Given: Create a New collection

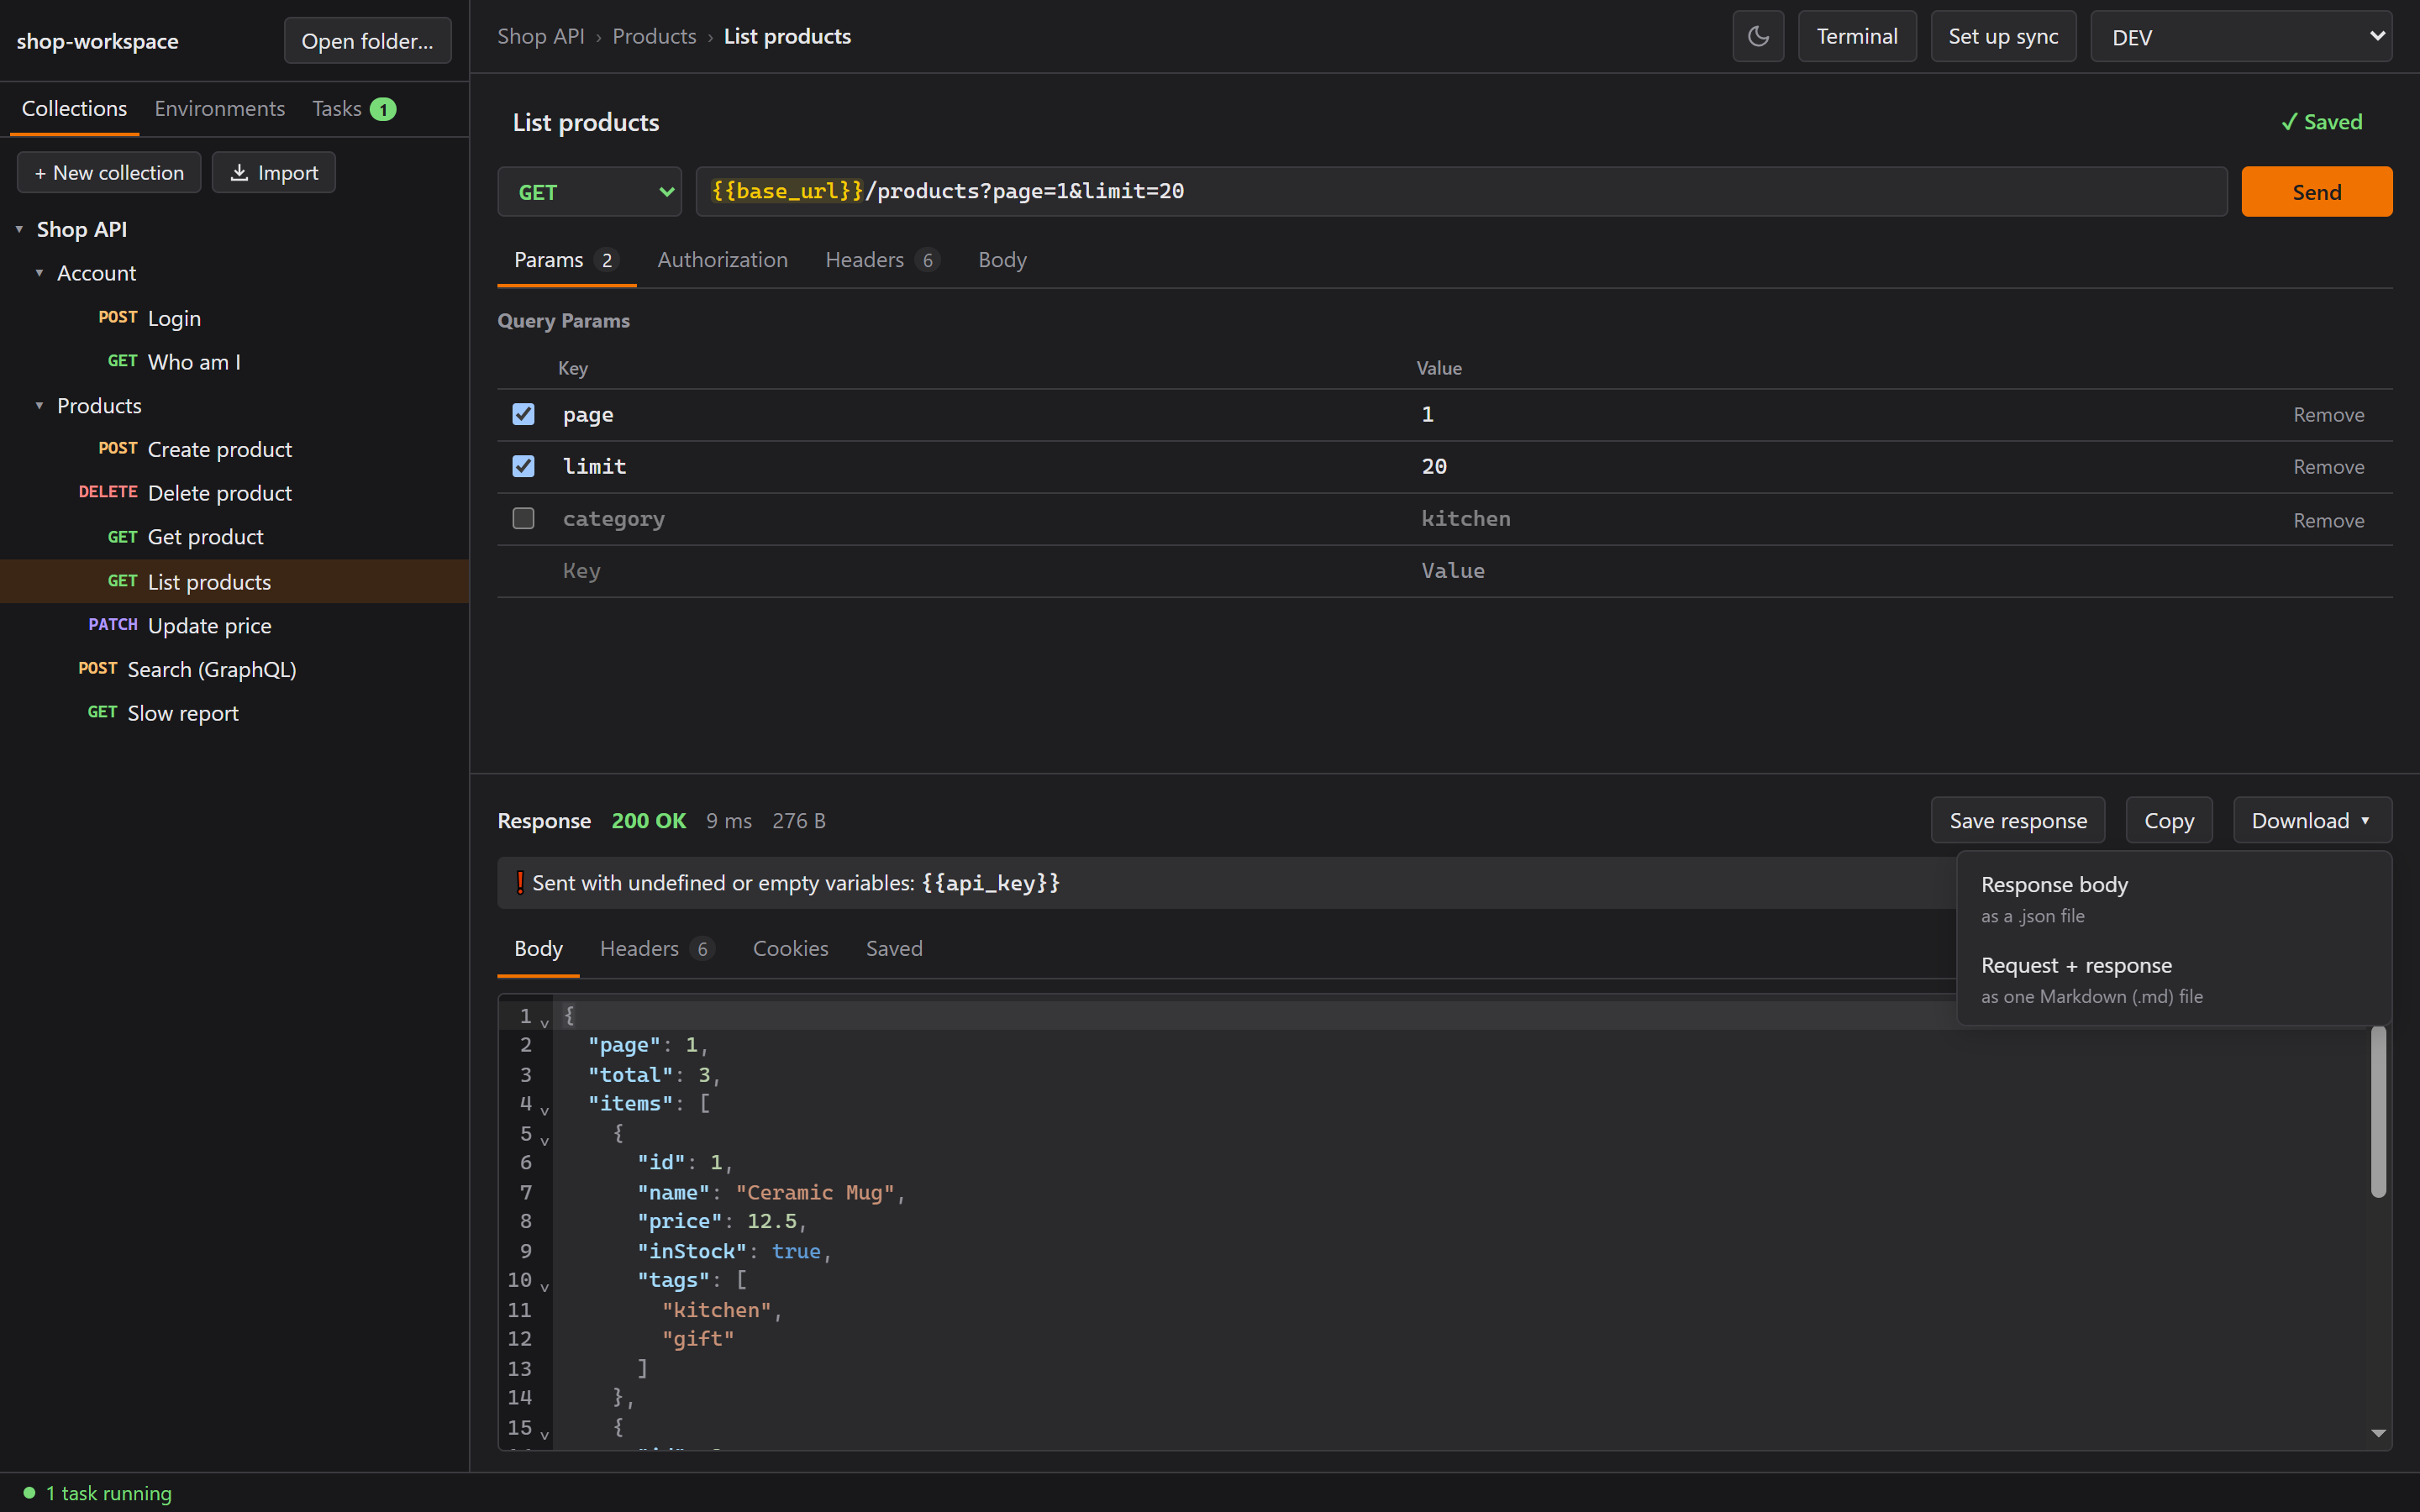Looking at the screenshot, I should pyautogui.click(x=109, y=173).
